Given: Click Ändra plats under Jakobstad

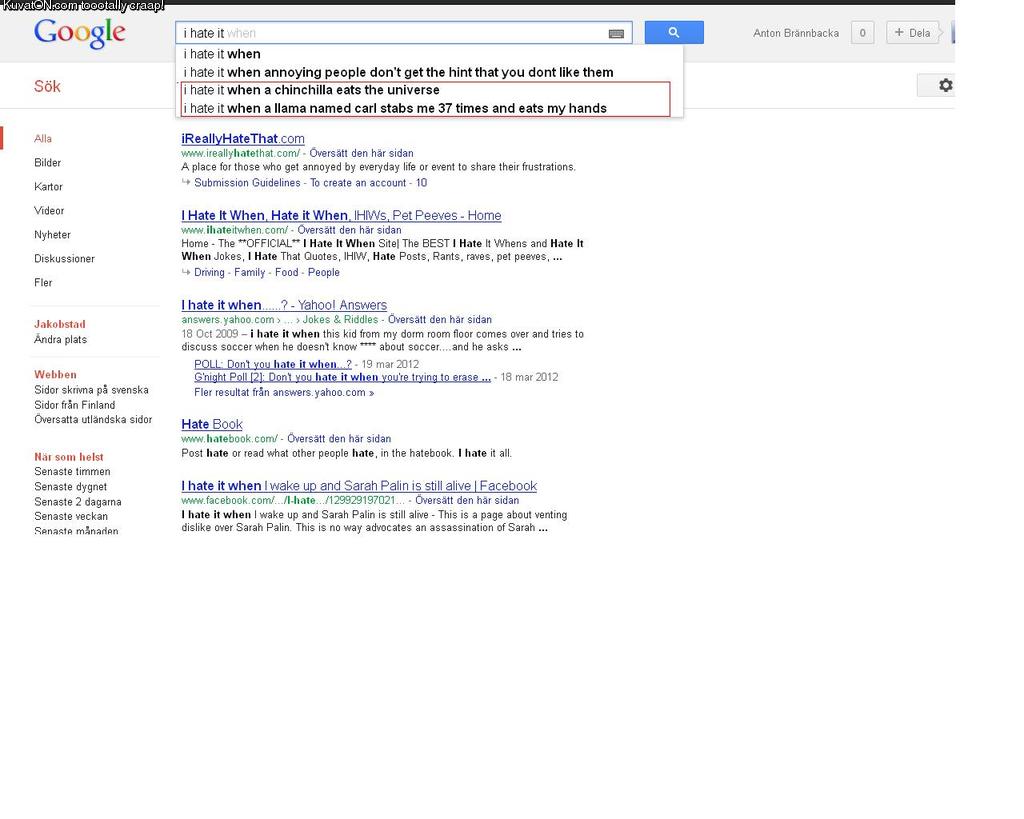Looking at the screenshot, I should click(x=60, y=340).
